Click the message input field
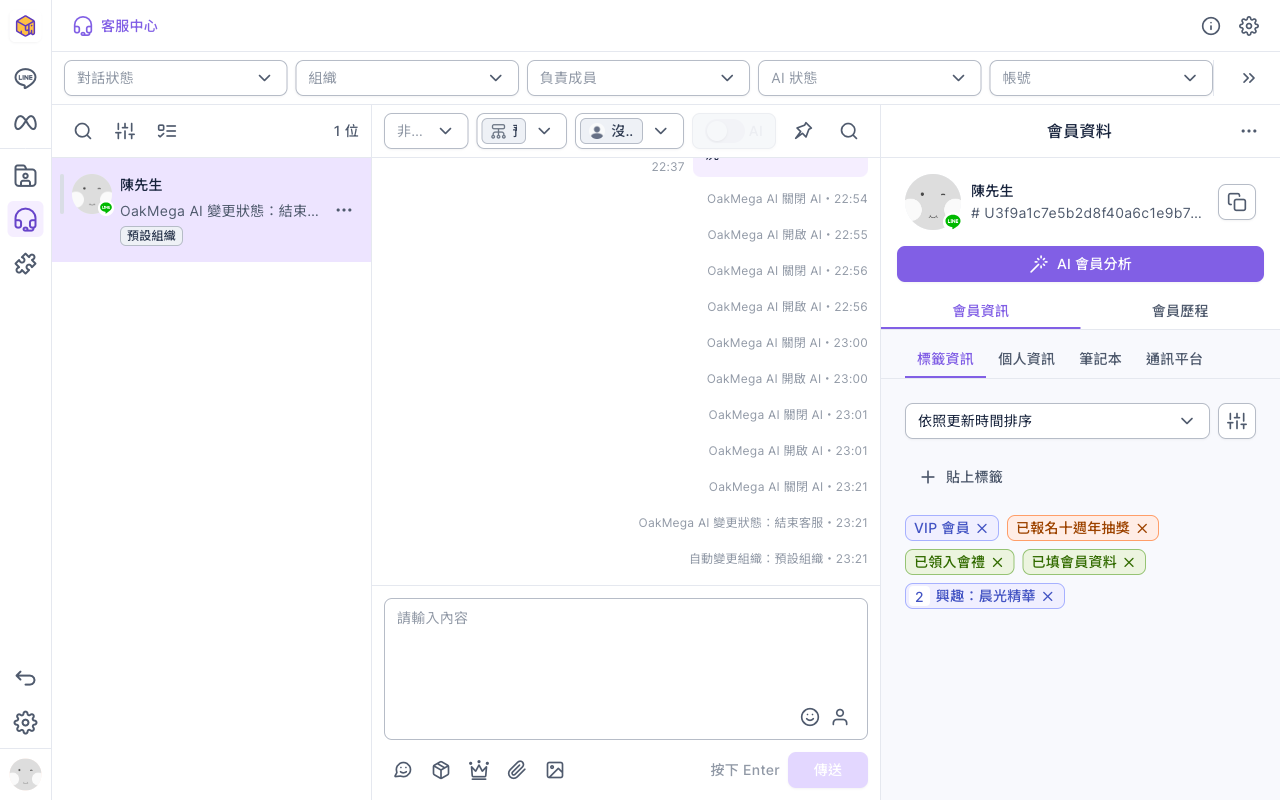Image resolution: width=1280 pixels, height=800 pixels. [x=626, y=669]
